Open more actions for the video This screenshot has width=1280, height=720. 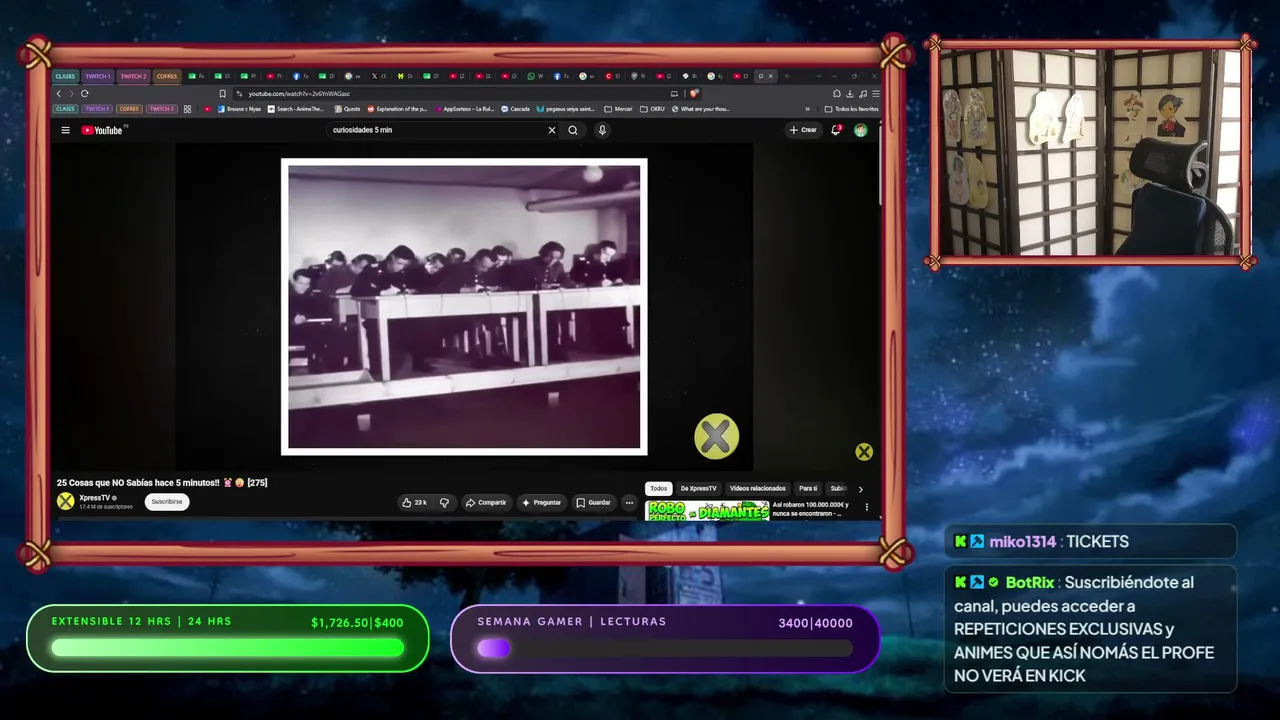[629, 502]
